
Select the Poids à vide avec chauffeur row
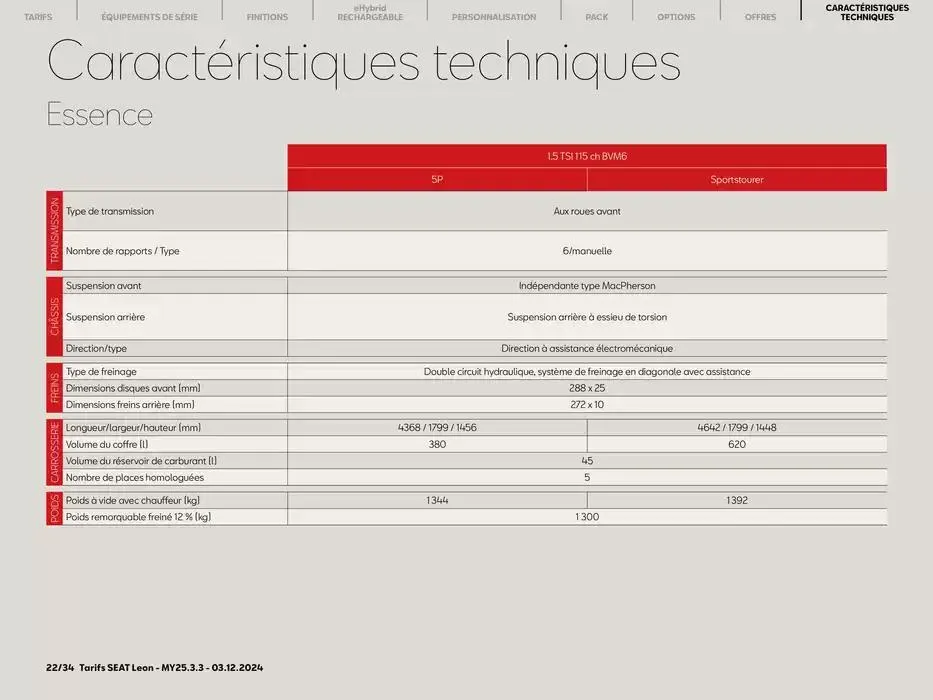click(170, 500)
